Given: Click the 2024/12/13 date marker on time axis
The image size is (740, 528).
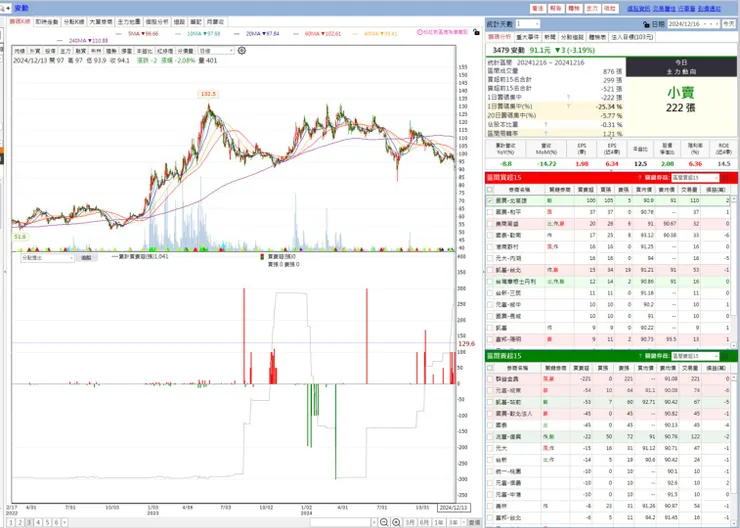Looking at the screenshot, I should [x=453, y=508].
